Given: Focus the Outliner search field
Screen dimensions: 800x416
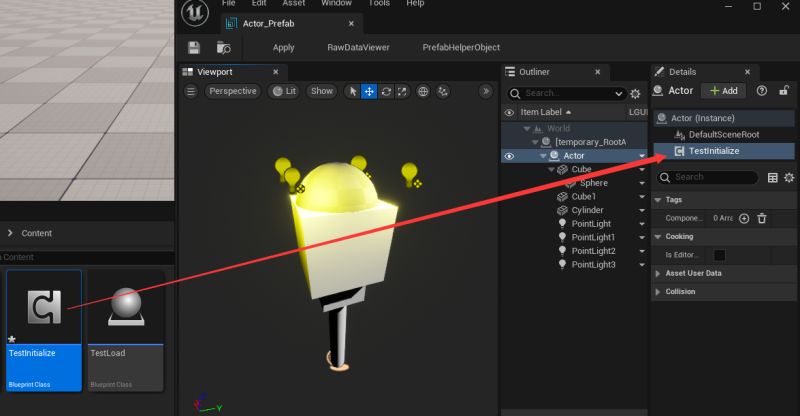Looking at the screenshot, I should [x=566, y=93].
